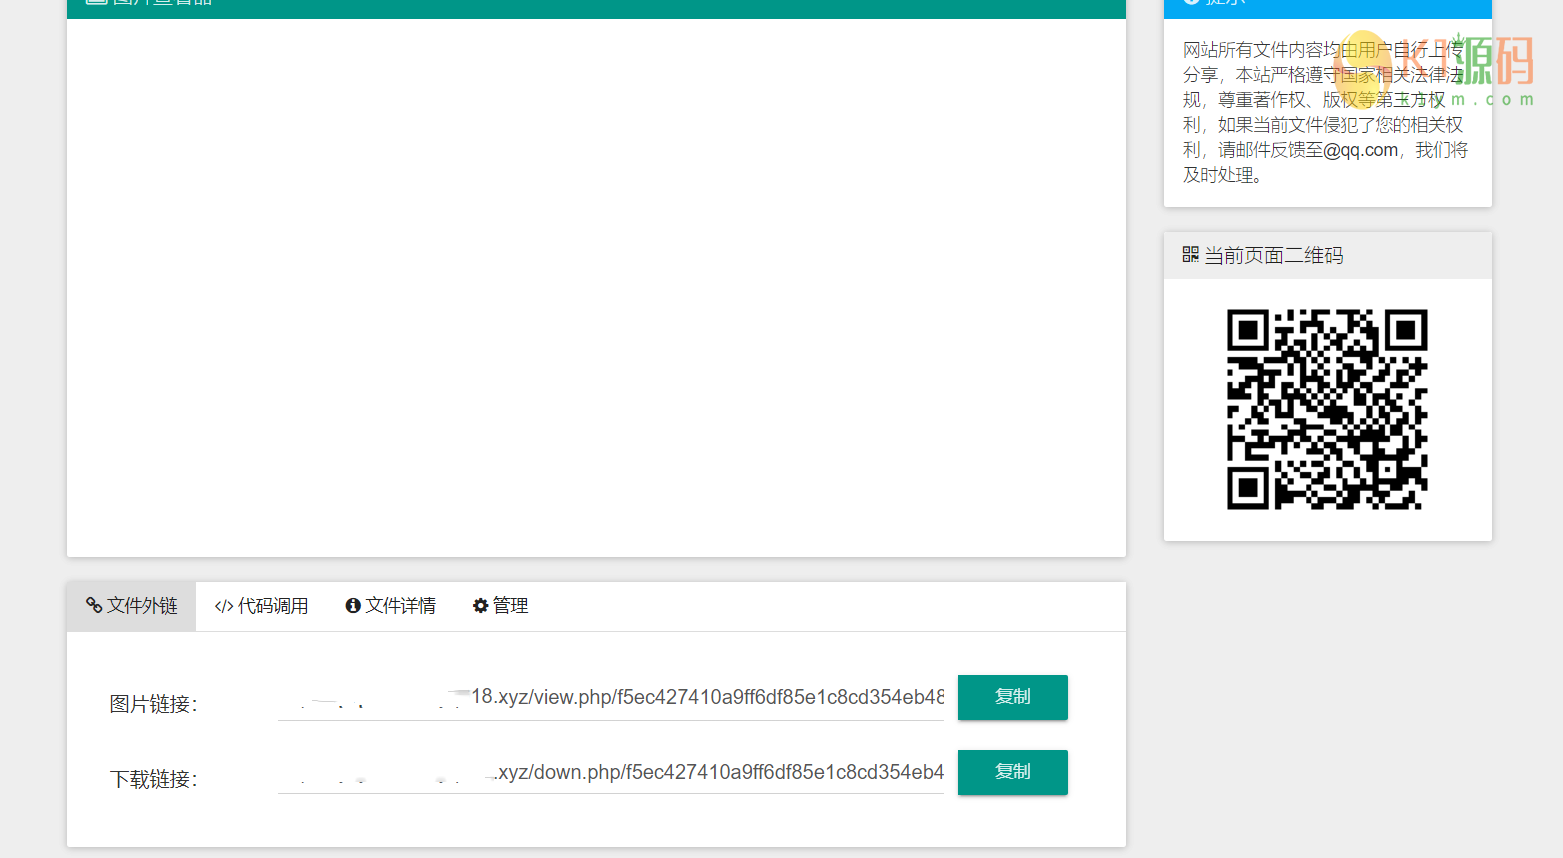Click the 图片链接: label
1563x858 pixels.
[x=154, y=704]
